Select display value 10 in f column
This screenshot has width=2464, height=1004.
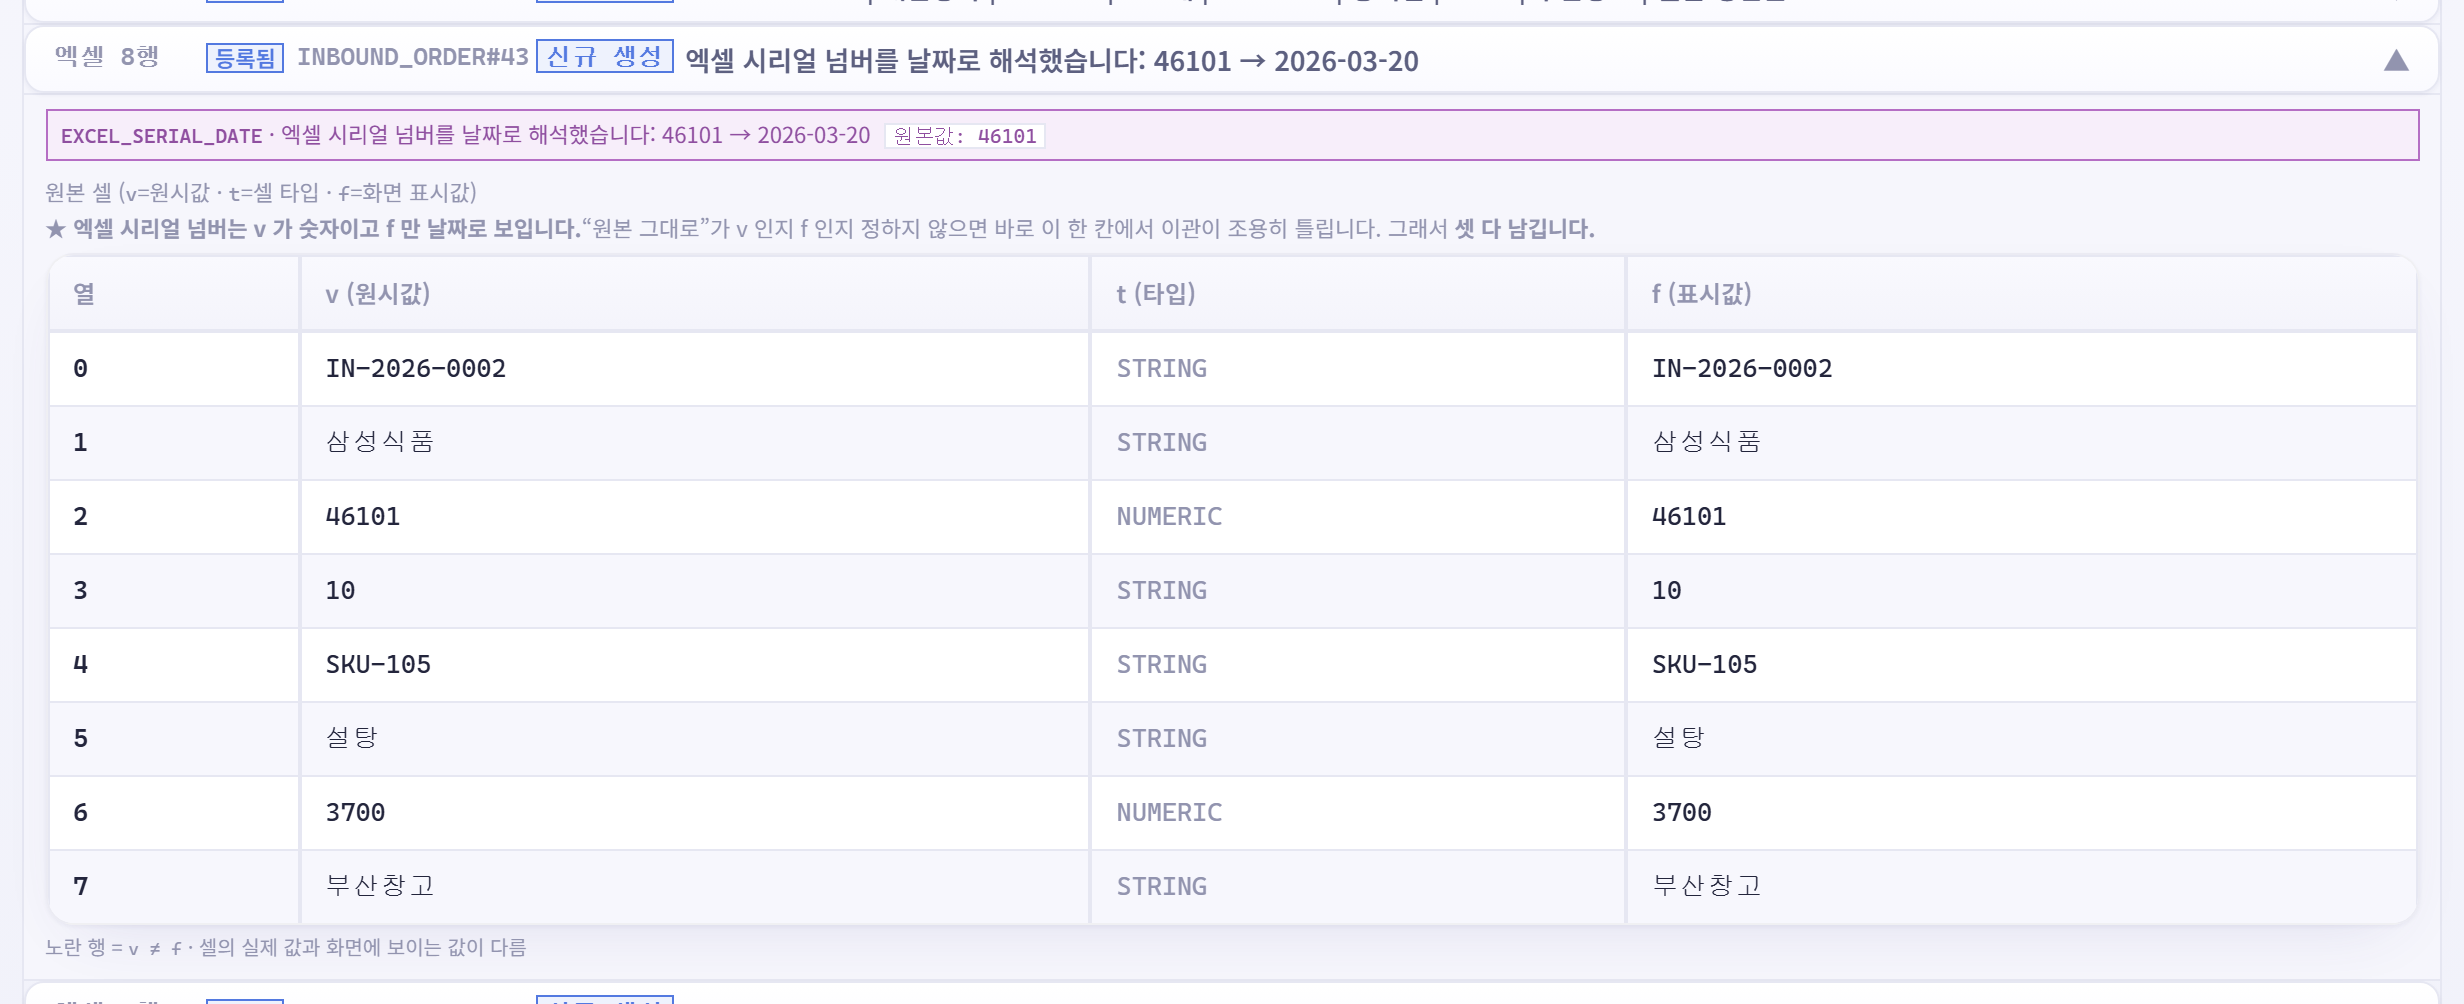[1666, 590]
